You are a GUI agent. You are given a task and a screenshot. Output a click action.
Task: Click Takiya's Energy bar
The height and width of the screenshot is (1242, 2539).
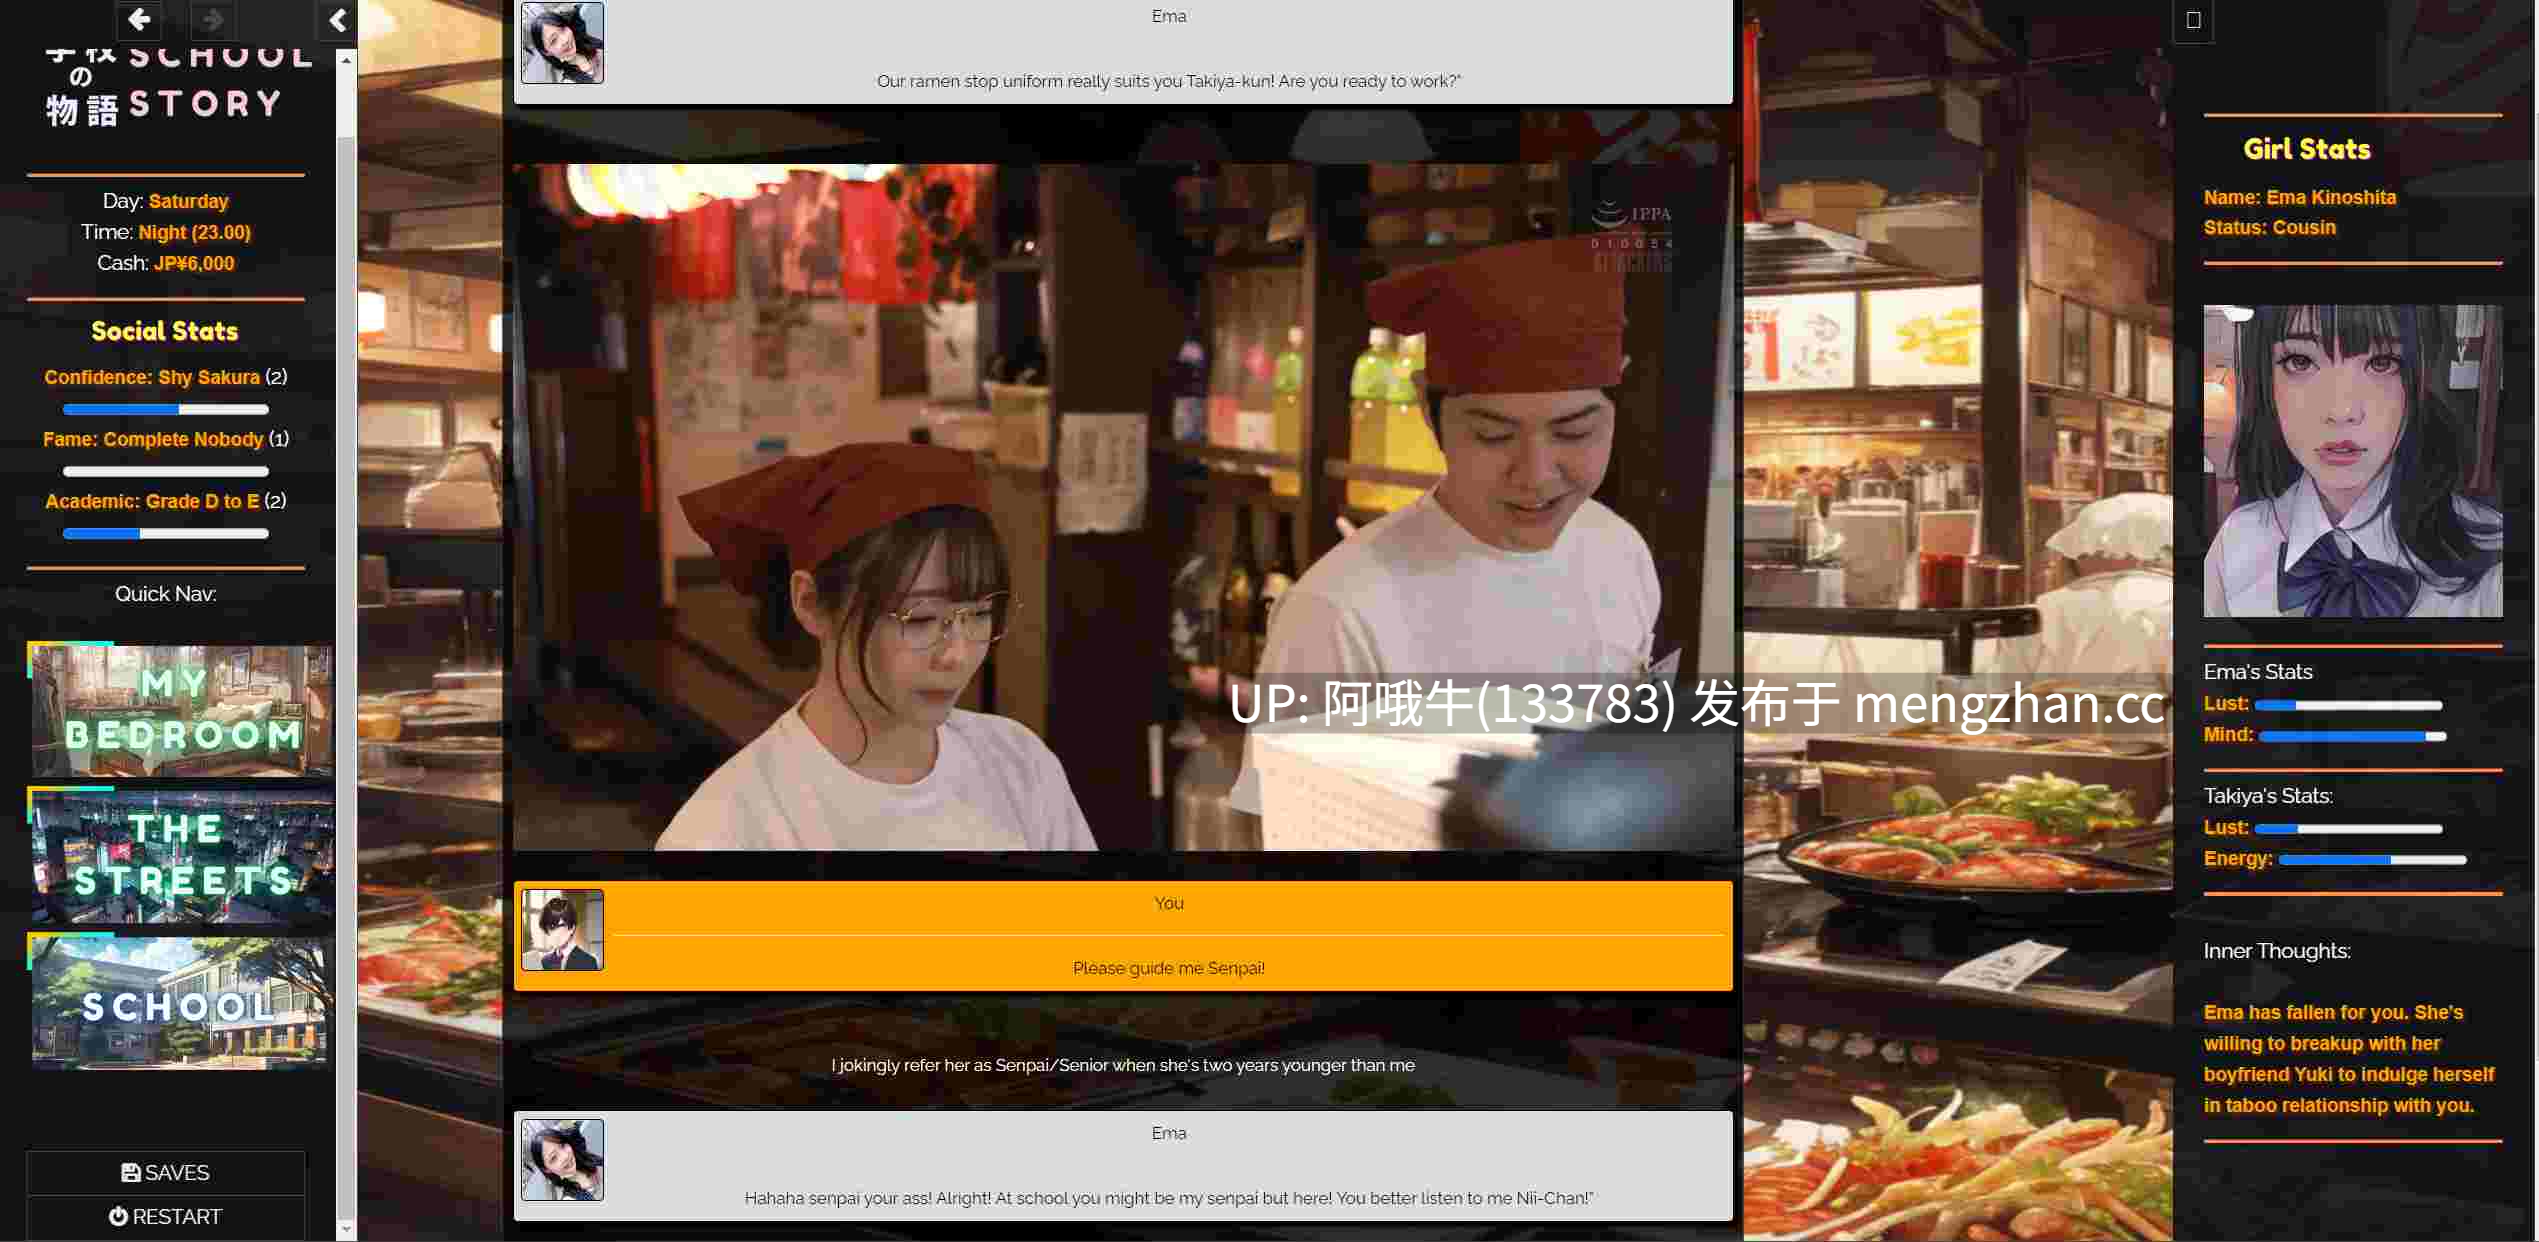coord(2373,860)
